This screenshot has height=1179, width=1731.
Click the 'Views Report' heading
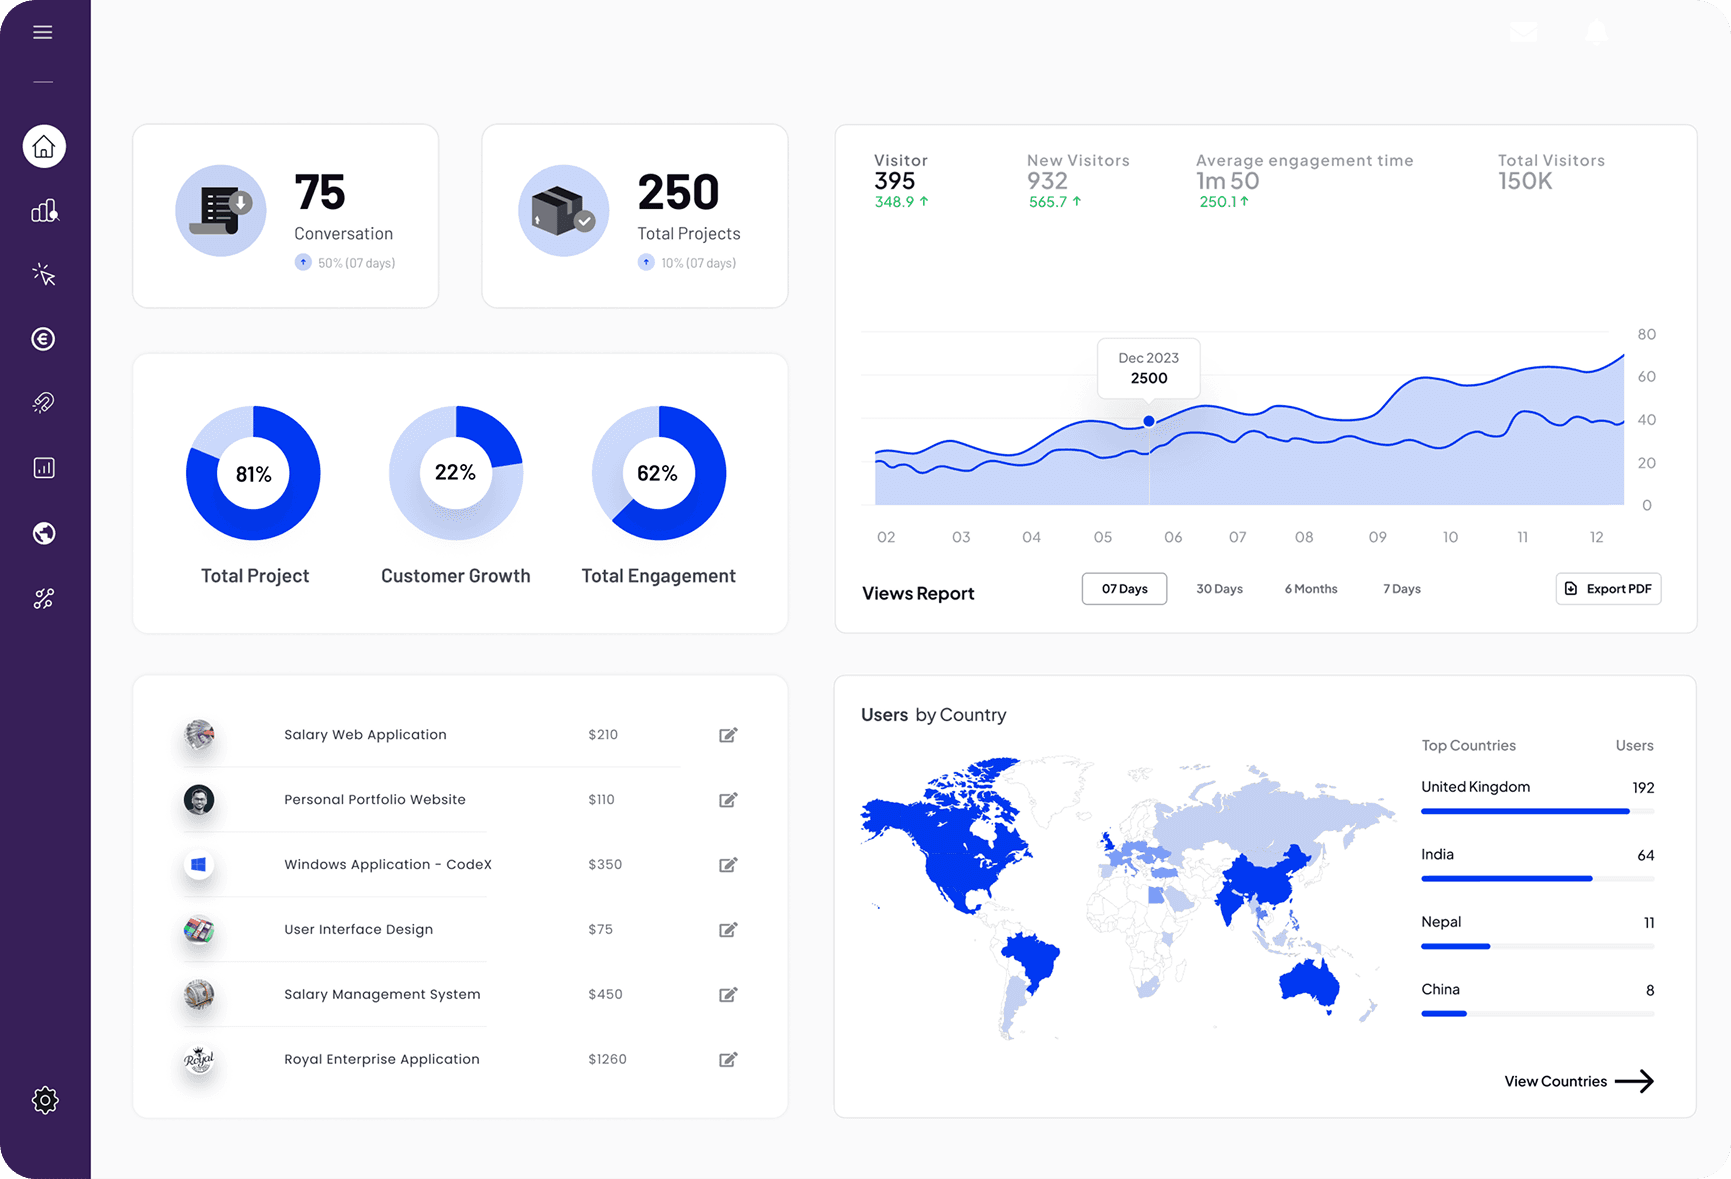918,593
